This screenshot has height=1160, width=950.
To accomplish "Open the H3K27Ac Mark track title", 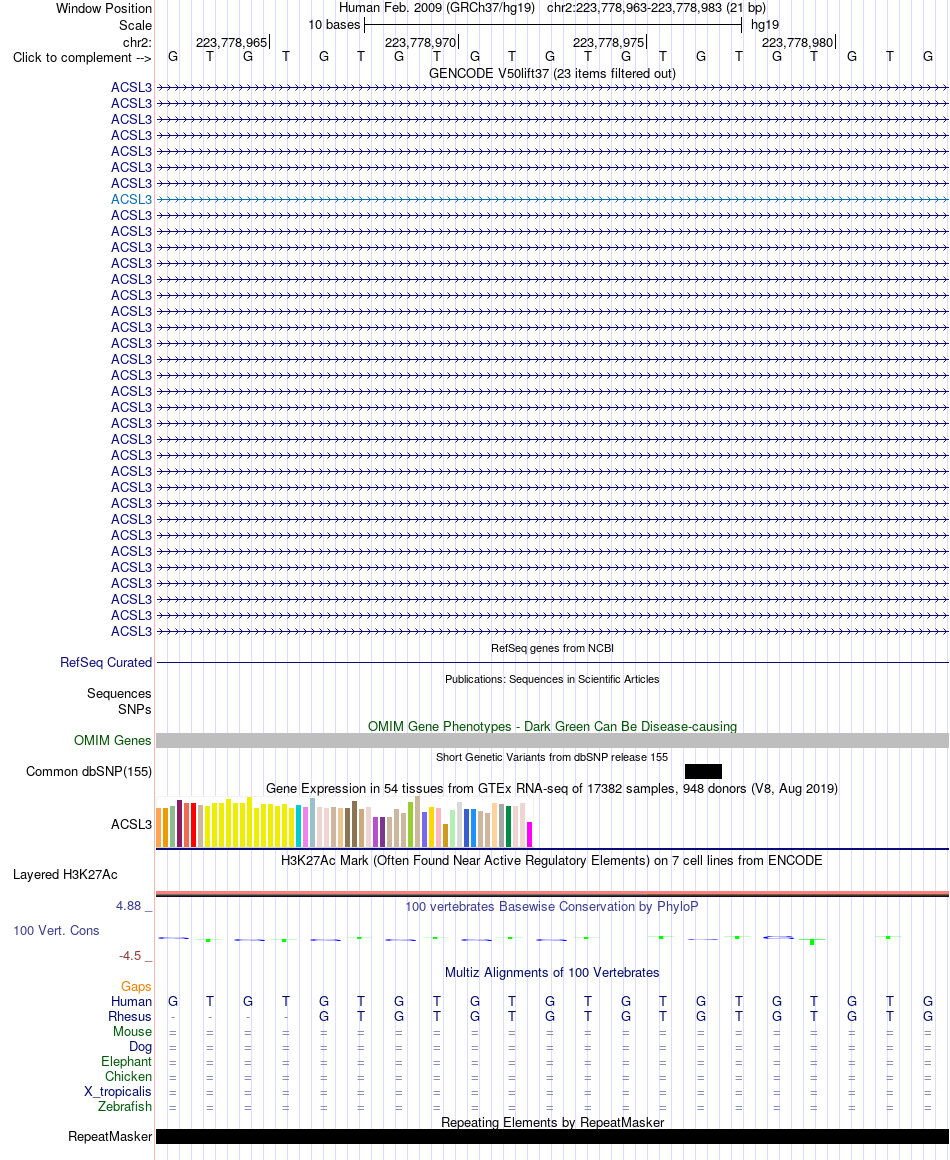I will click(x=552, y=860).
